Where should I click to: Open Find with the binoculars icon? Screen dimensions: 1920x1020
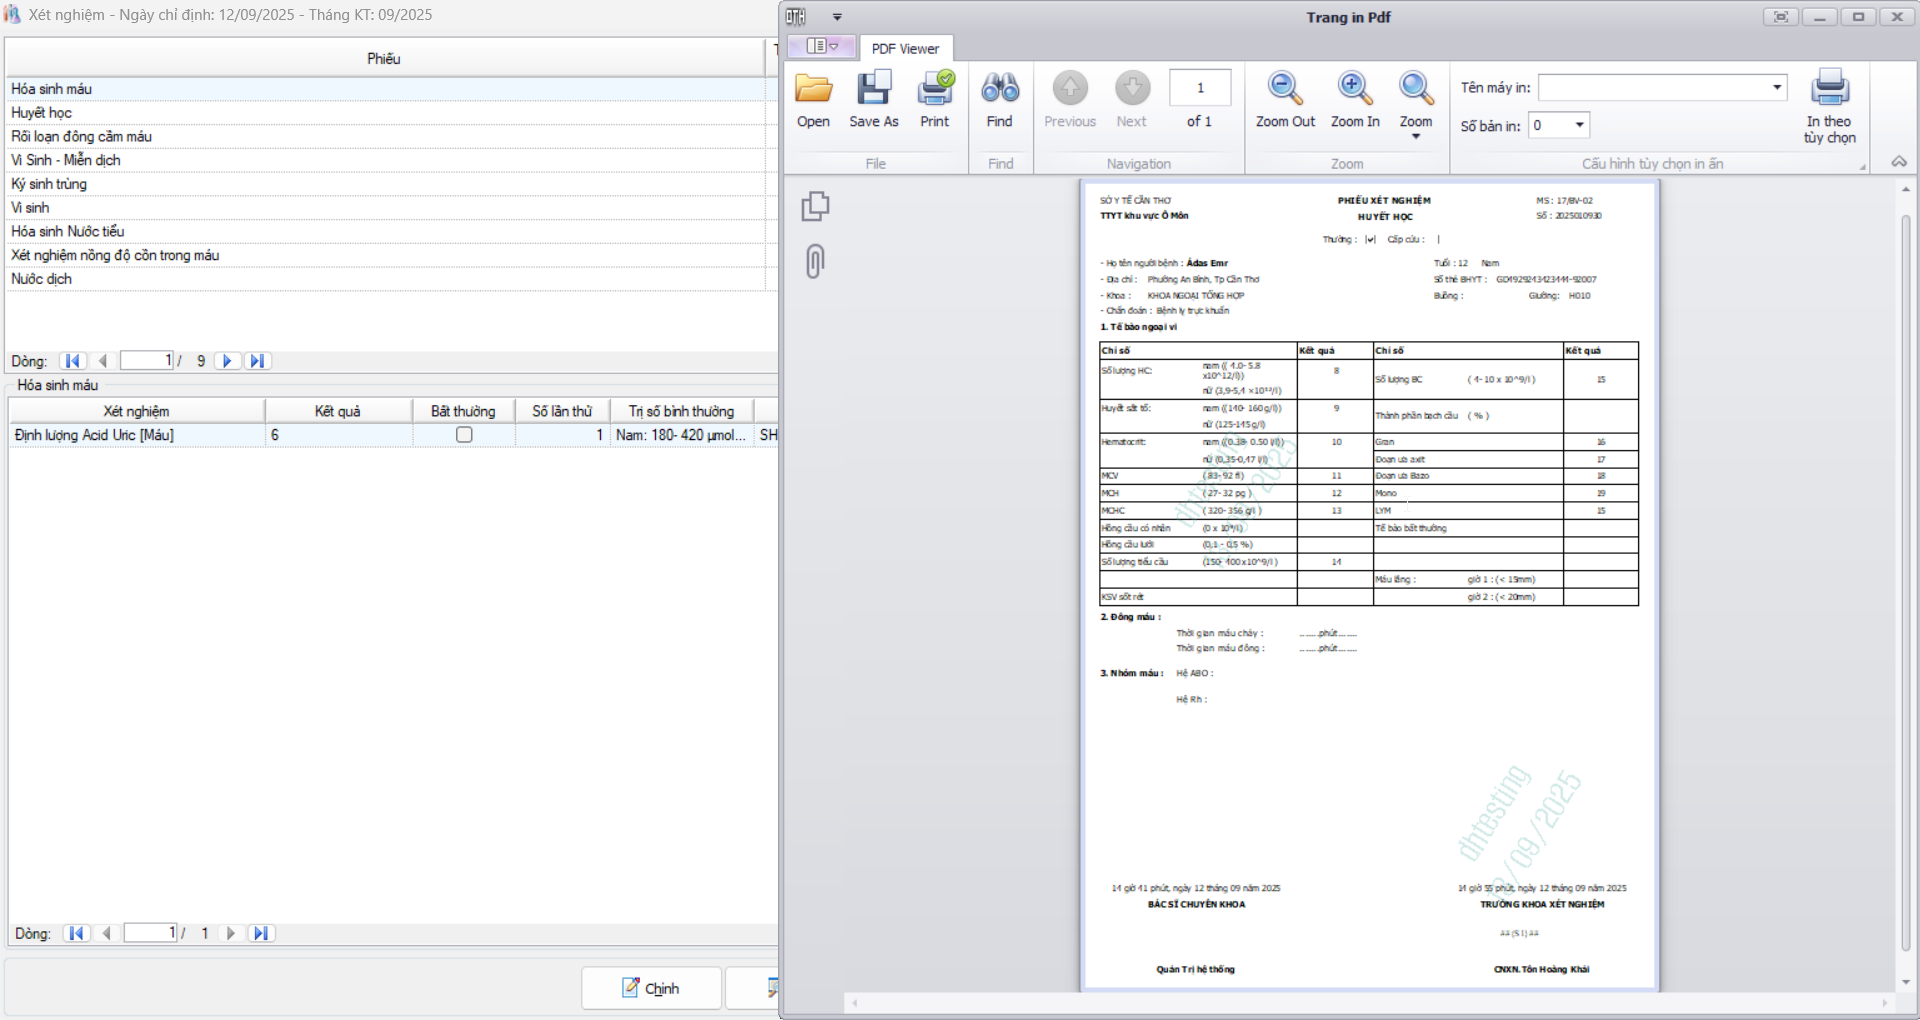click(1000, 90)
